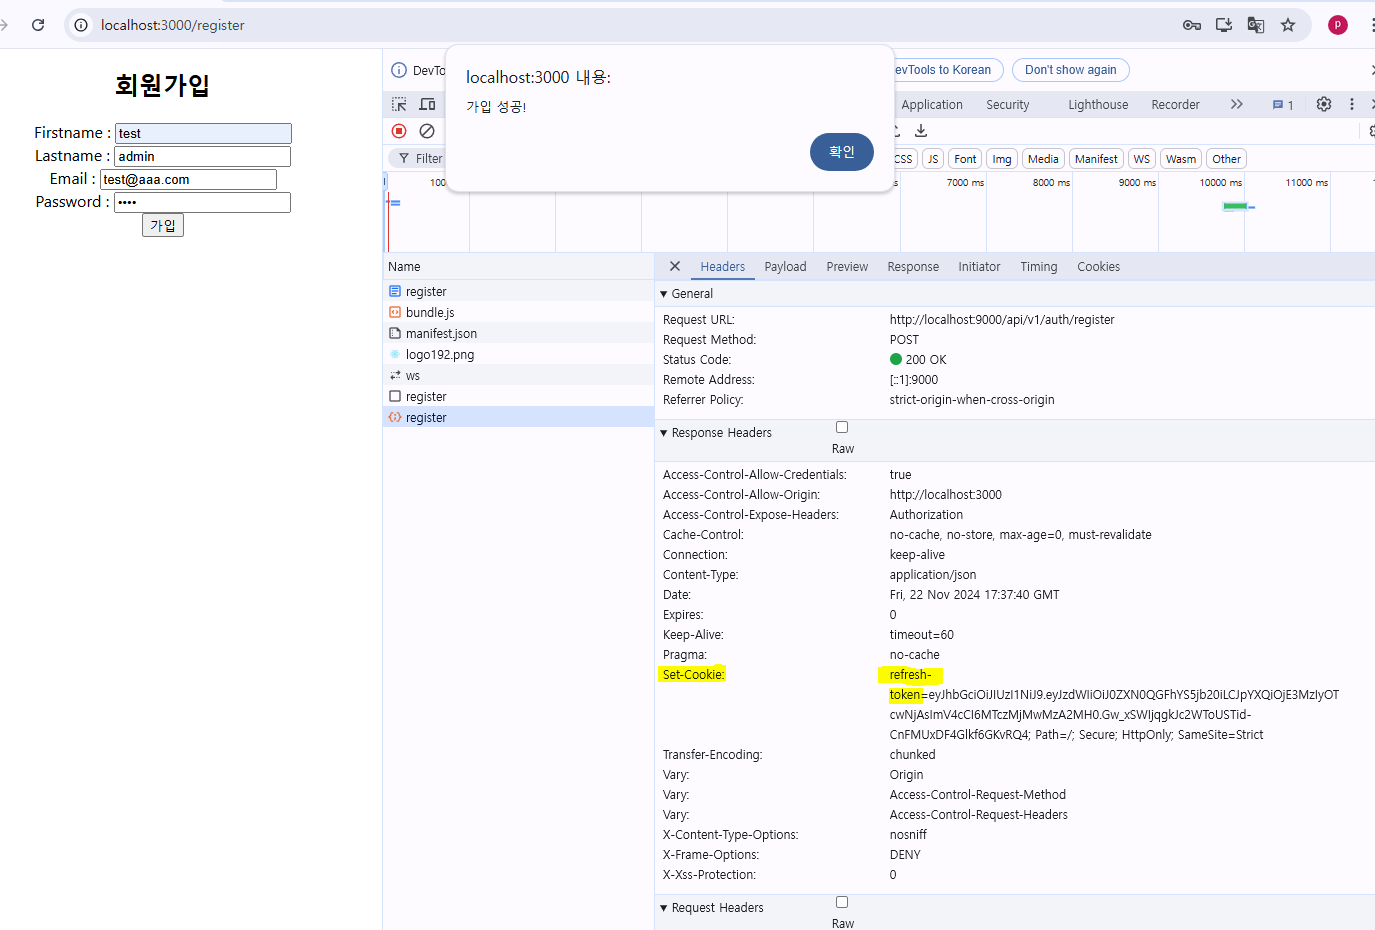Filter requests by JS type
This screenshot has width=1375, height=930.
point(933,159)
